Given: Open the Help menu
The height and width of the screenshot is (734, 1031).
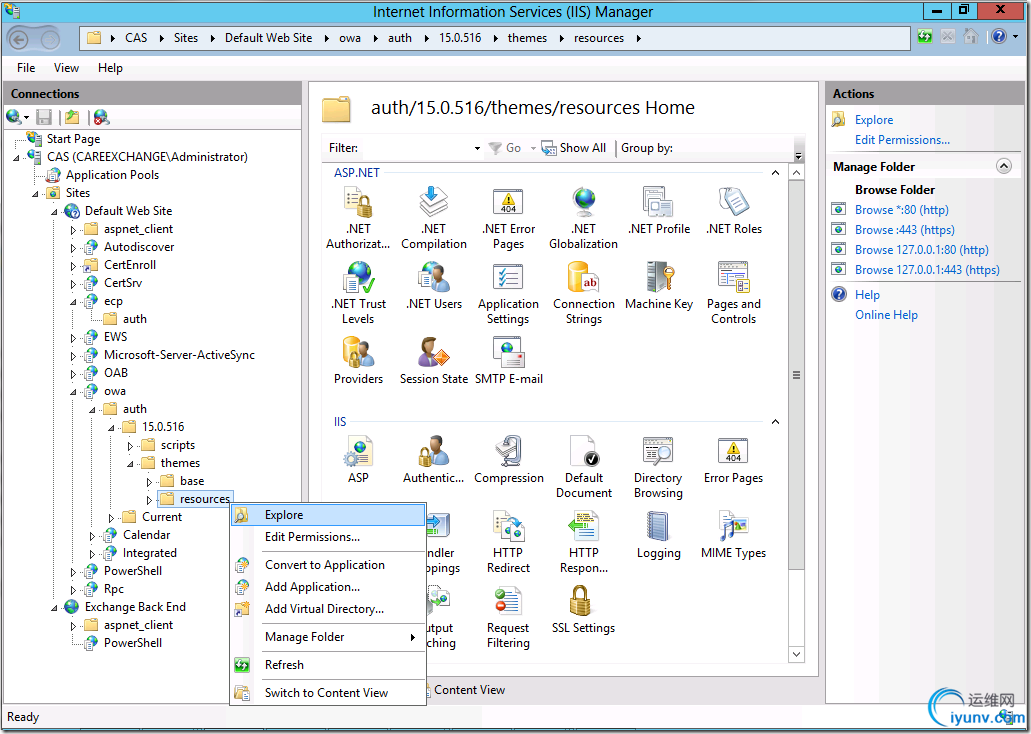Looking at the screenshot, I should pos(110,68).
